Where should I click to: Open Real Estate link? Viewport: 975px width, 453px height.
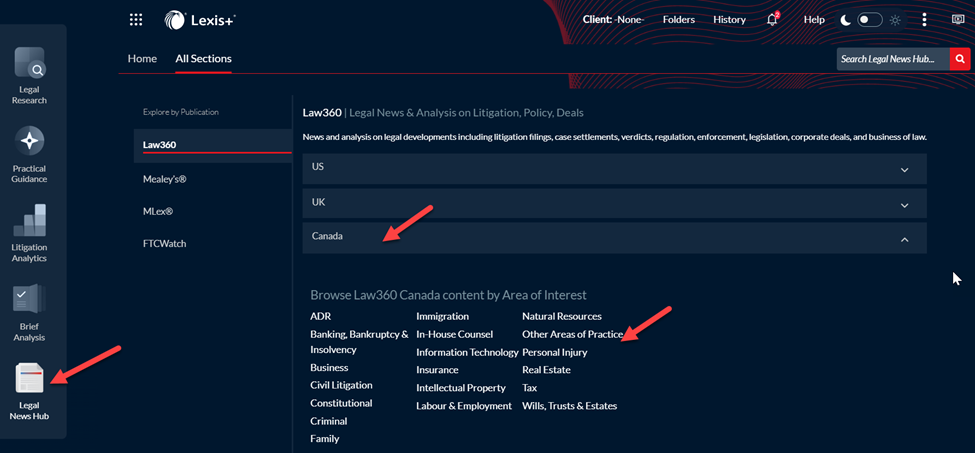coord(547,370)
